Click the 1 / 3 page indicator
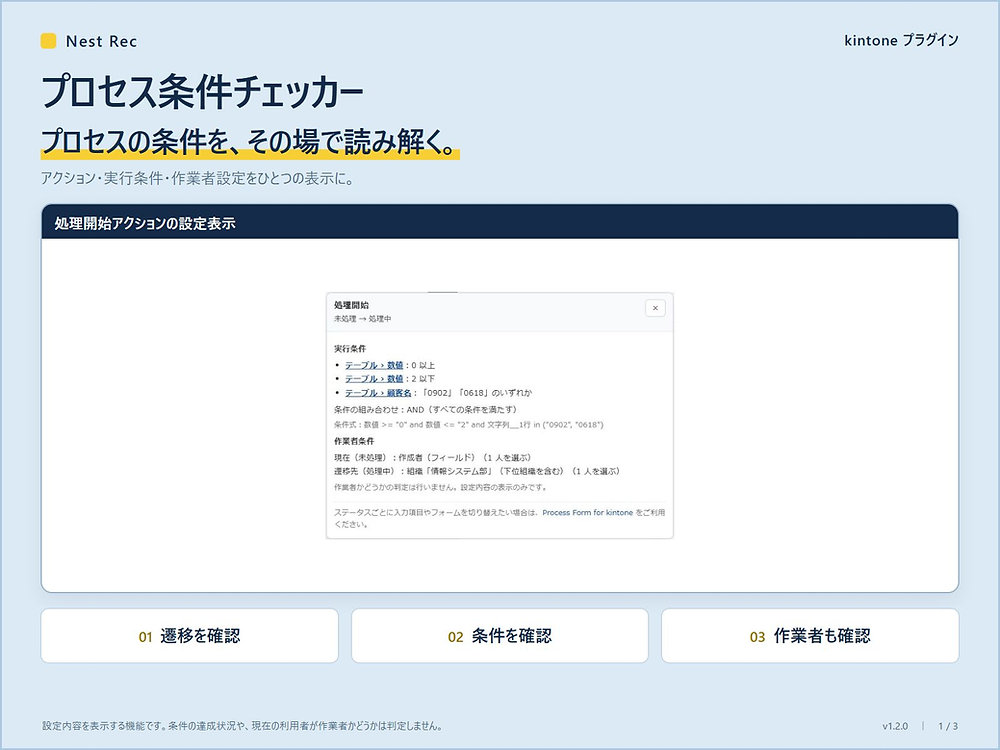Screen dimensions: 1000x750 (x=948, y=726)
